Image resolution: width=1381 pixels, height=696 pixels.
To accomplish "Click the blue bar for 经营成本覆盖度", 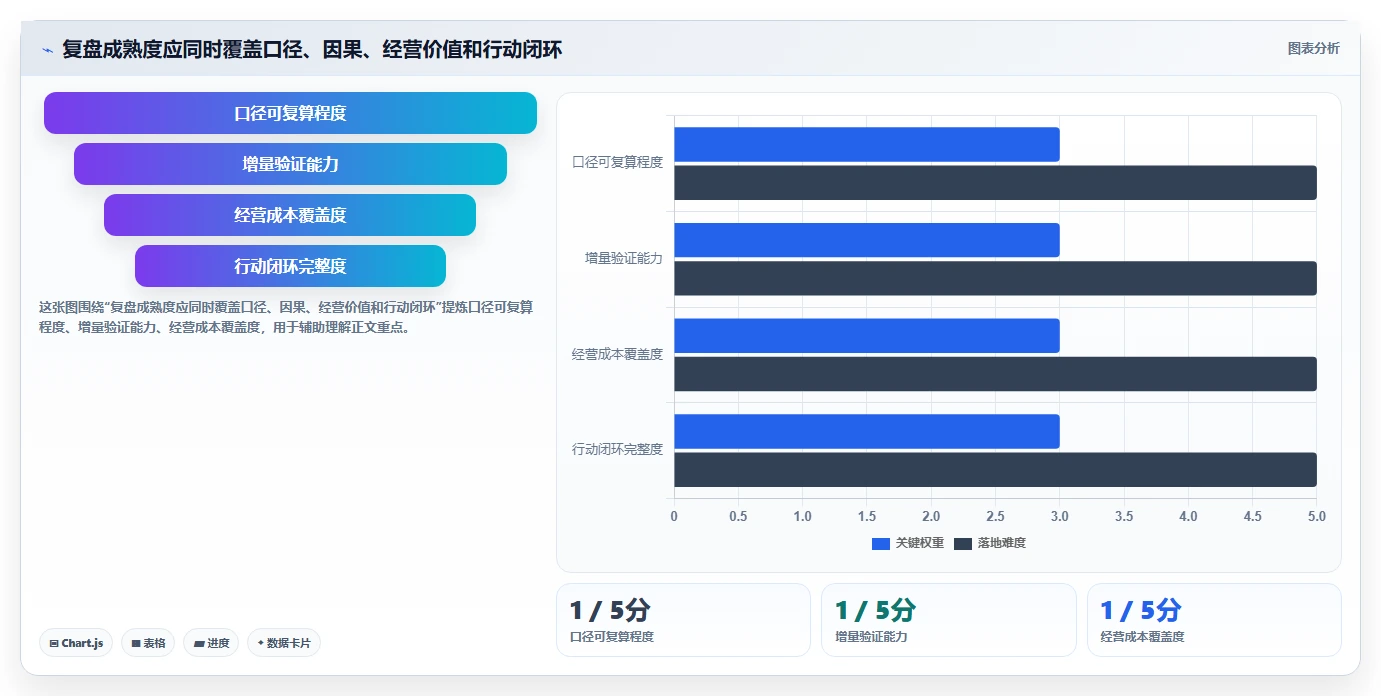I will click(867, 336).
